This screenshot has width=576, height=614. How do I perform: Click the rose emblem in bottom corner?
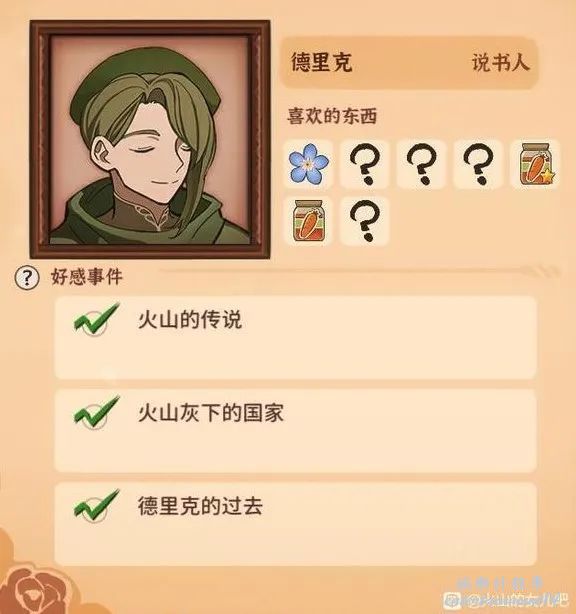[x=35, y=587]
